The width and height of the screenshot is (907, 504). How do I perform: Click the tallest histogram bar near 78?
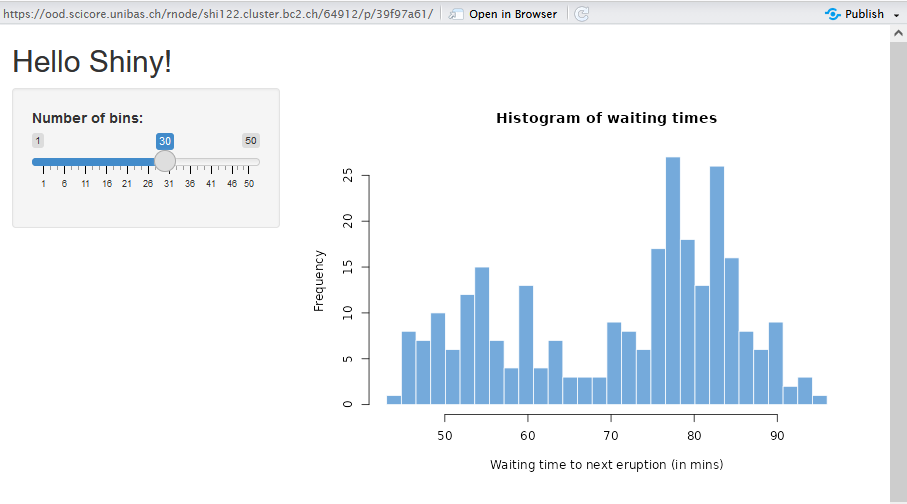click(x=673, y=280)
